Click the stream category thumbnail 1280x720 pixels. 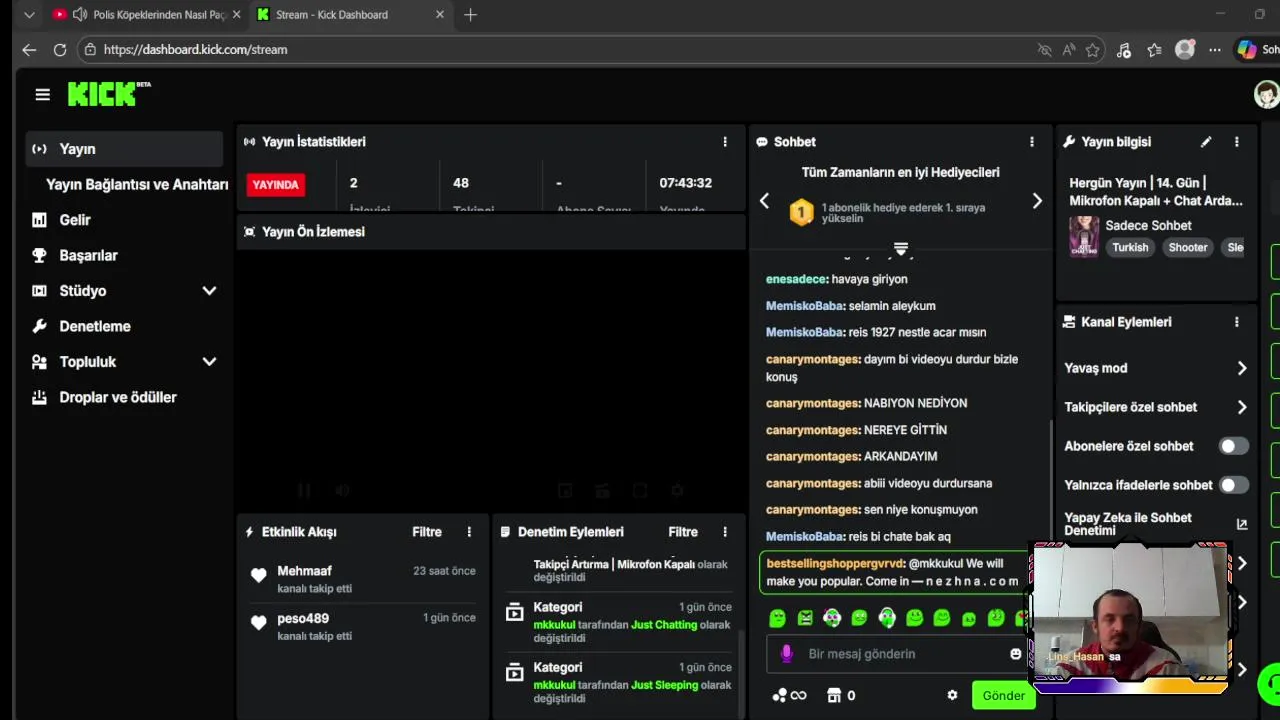tap(1084, 237)
